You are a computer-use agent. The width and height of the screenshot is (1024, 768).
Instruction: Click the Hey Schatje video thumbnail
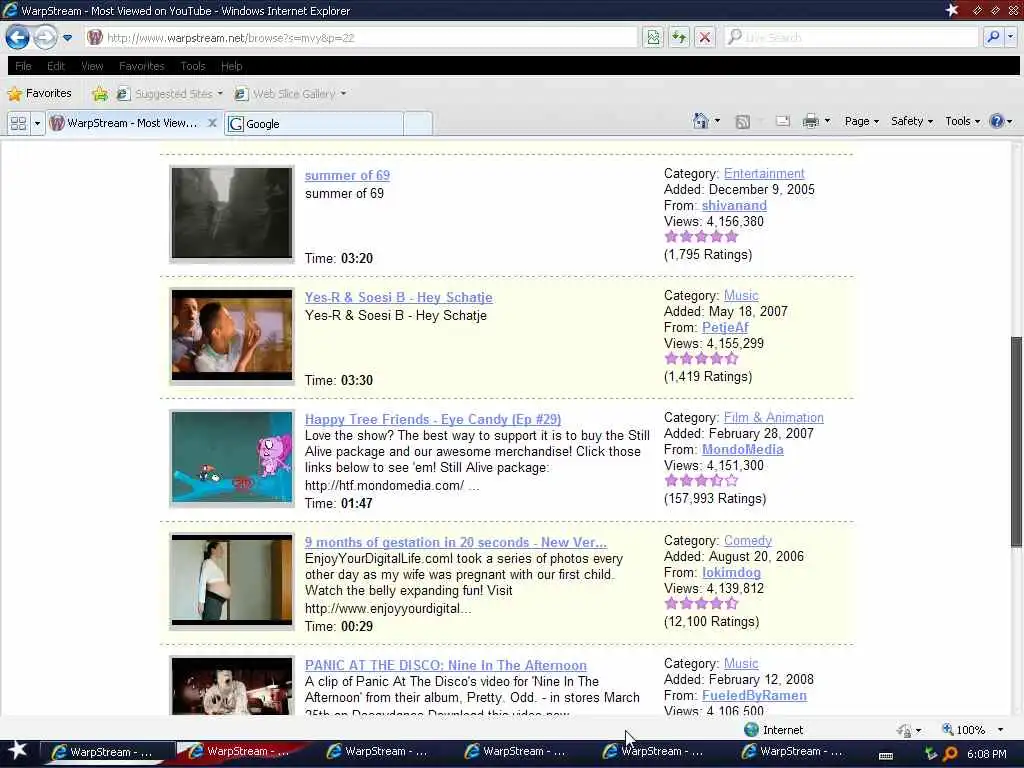click(x=232, y=336)
